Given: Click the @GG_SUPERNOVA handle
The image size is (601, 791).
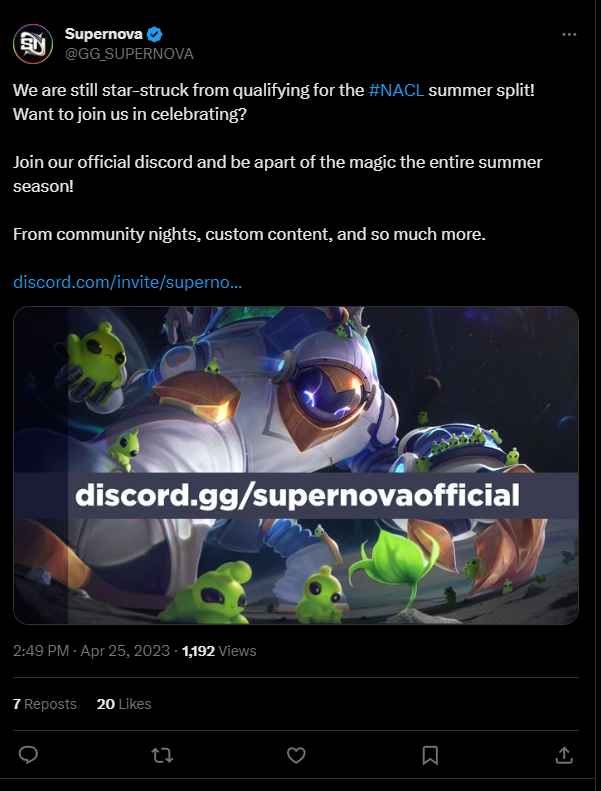Looking at the screenshot, I should pos(129,54).
